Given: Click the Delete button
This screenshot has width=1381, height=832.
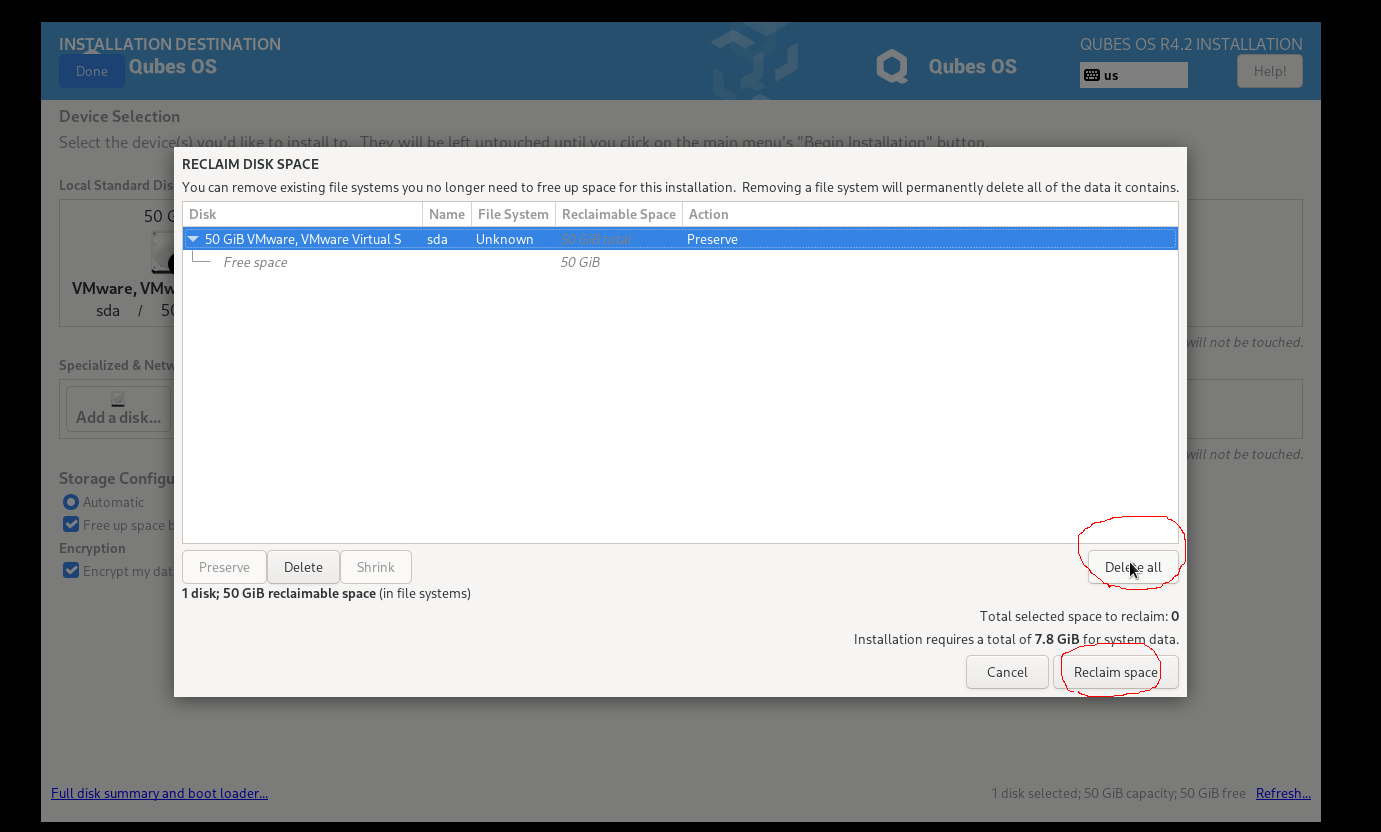Looking at the screenshot, I should [x=303, y=567].
